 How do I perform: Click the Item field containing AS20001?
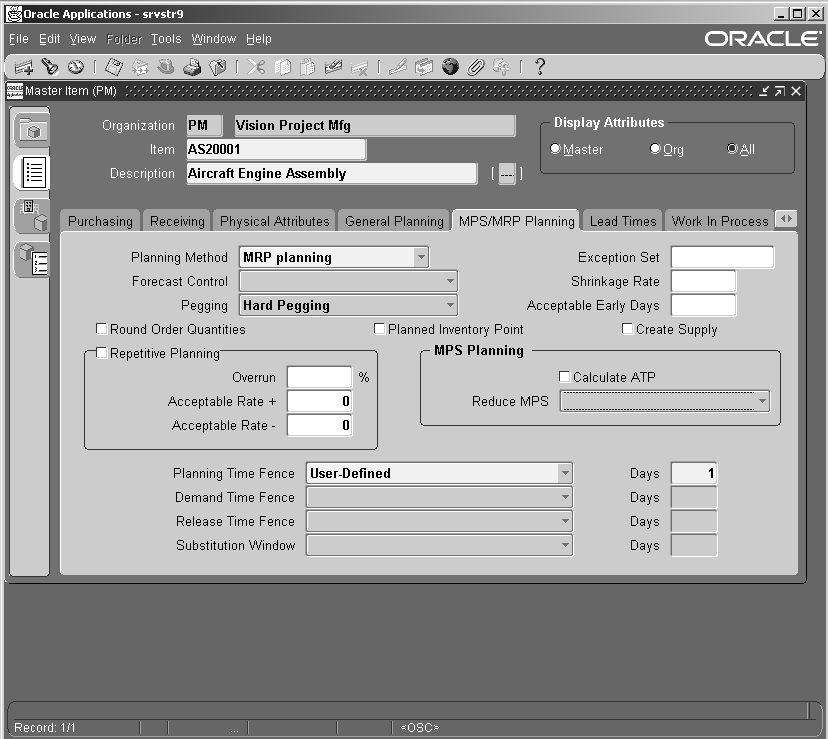276,149
